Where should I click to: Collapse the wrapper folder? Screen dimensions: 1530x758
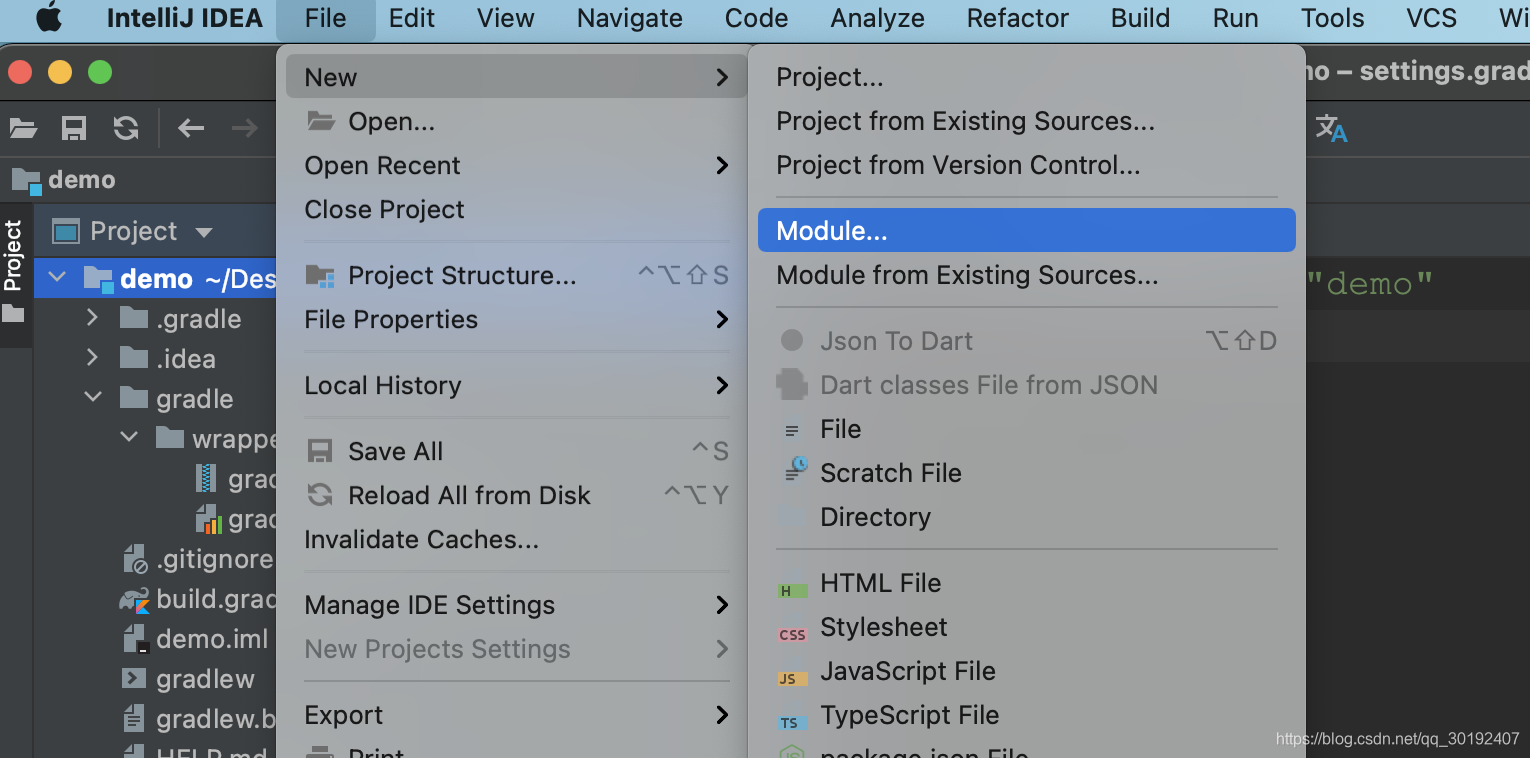coord(129,438)
